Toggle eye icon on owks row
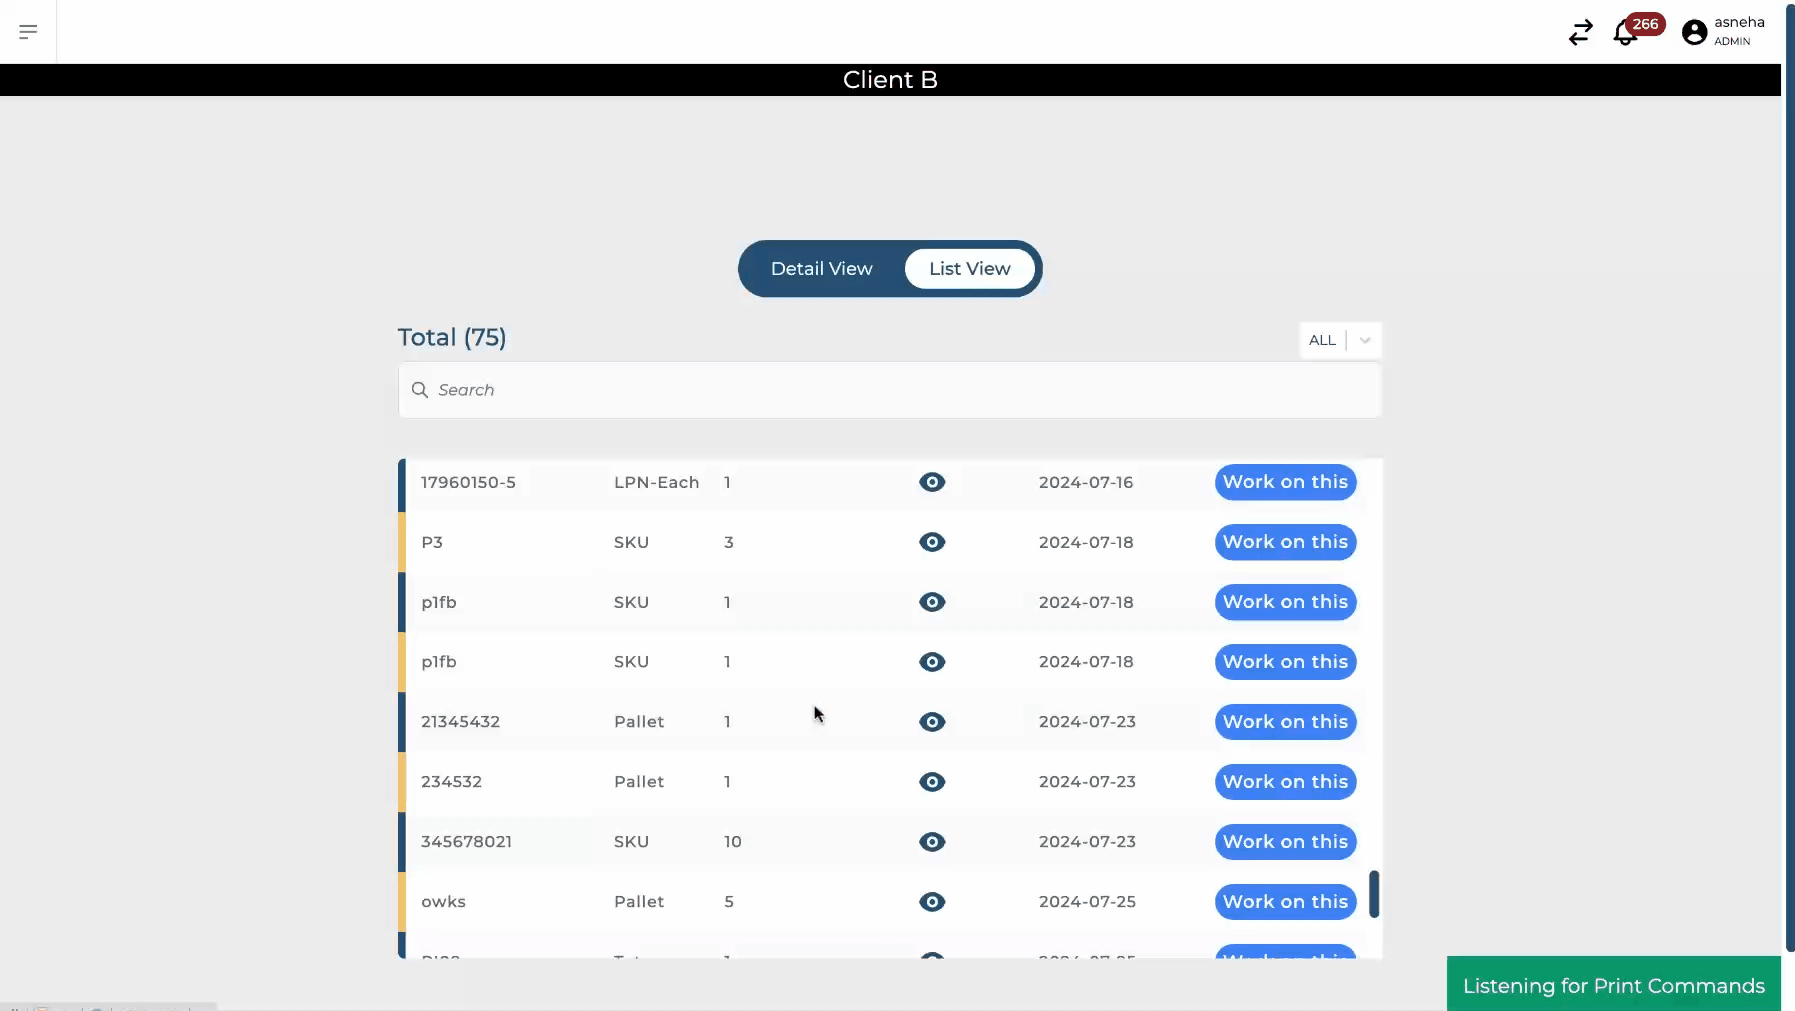Screen dimensions: 1795x1011 [x=932, y=902]
